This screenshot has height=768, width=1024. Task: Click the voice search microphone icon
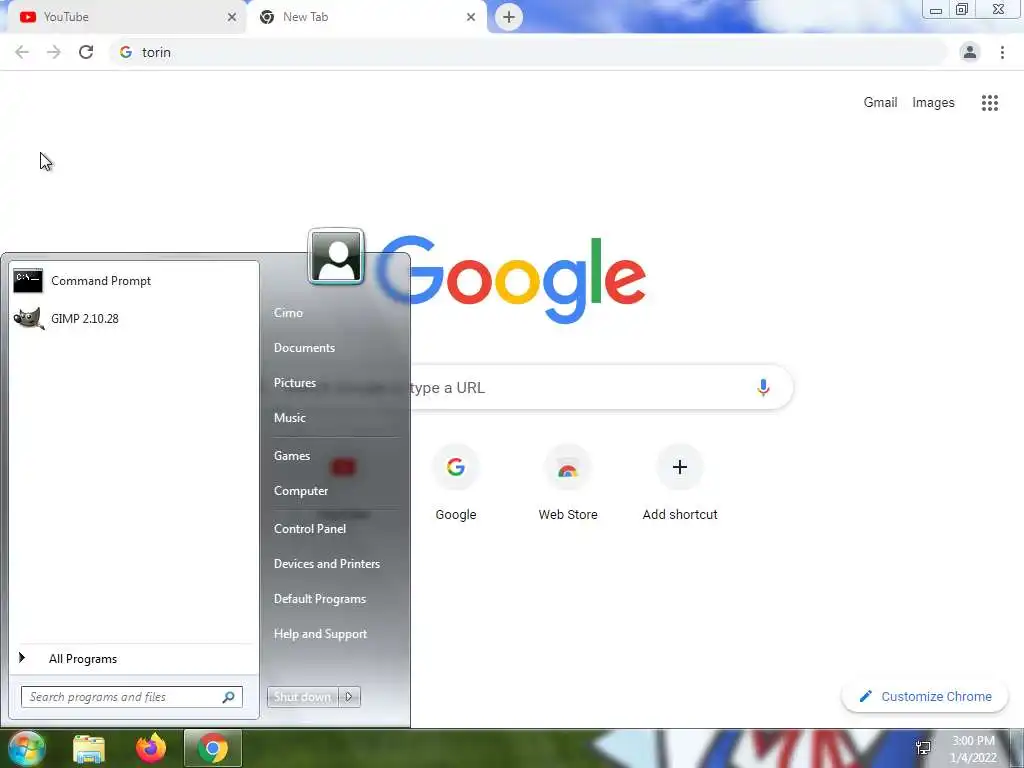pos(763,387)
